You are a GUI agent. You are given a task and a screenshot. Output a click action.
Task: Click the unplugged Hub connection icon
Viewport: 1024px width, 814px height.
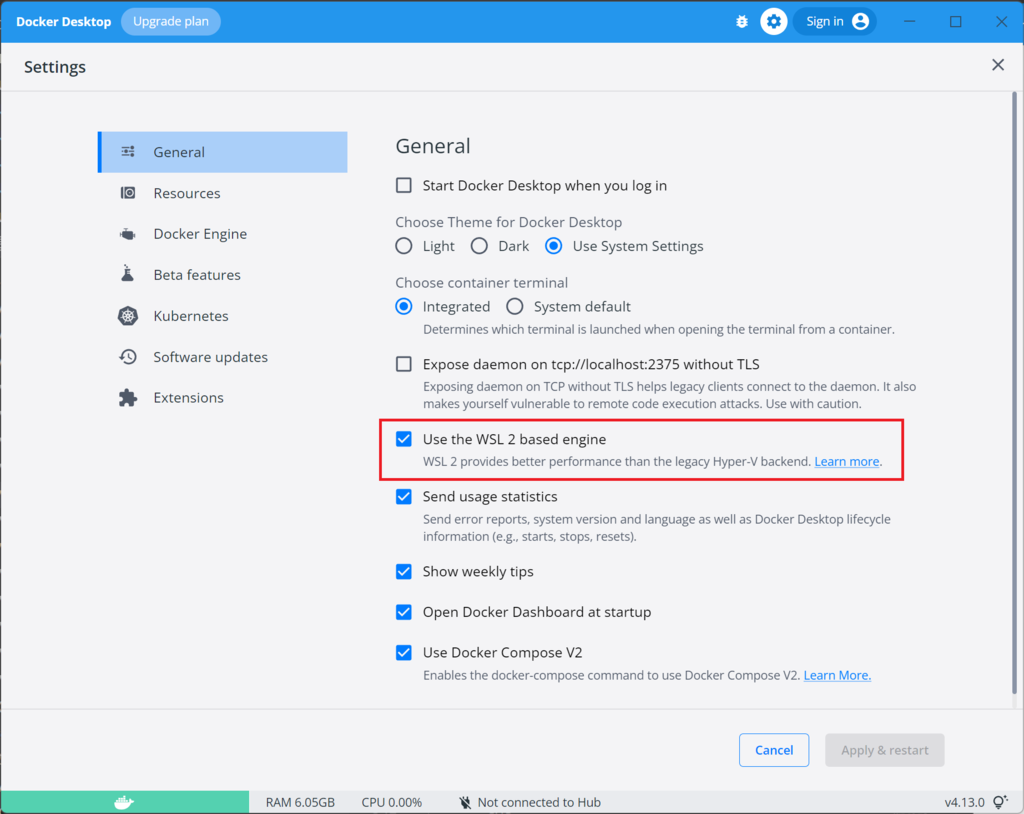pyautogui.click(x=465, y=802)
